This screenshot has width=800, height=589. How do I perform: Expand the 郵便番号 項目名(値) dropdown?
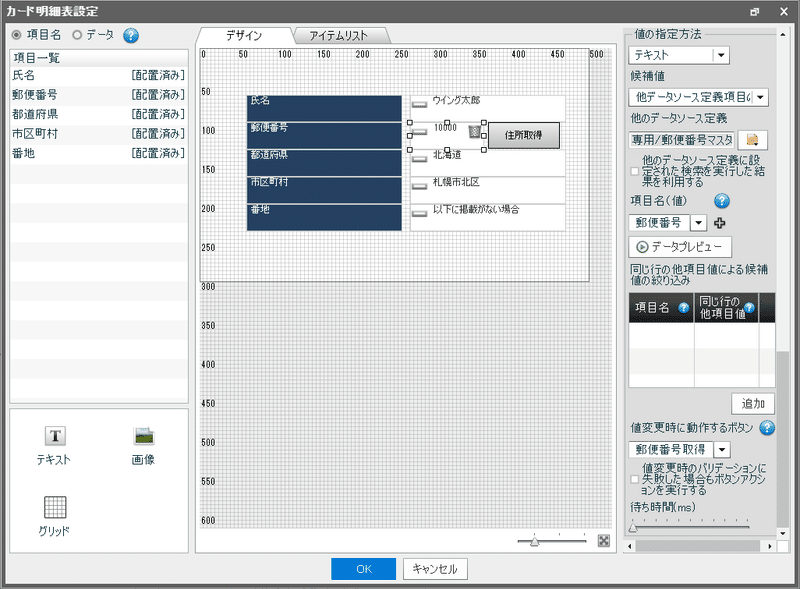[x=698, y=221]
